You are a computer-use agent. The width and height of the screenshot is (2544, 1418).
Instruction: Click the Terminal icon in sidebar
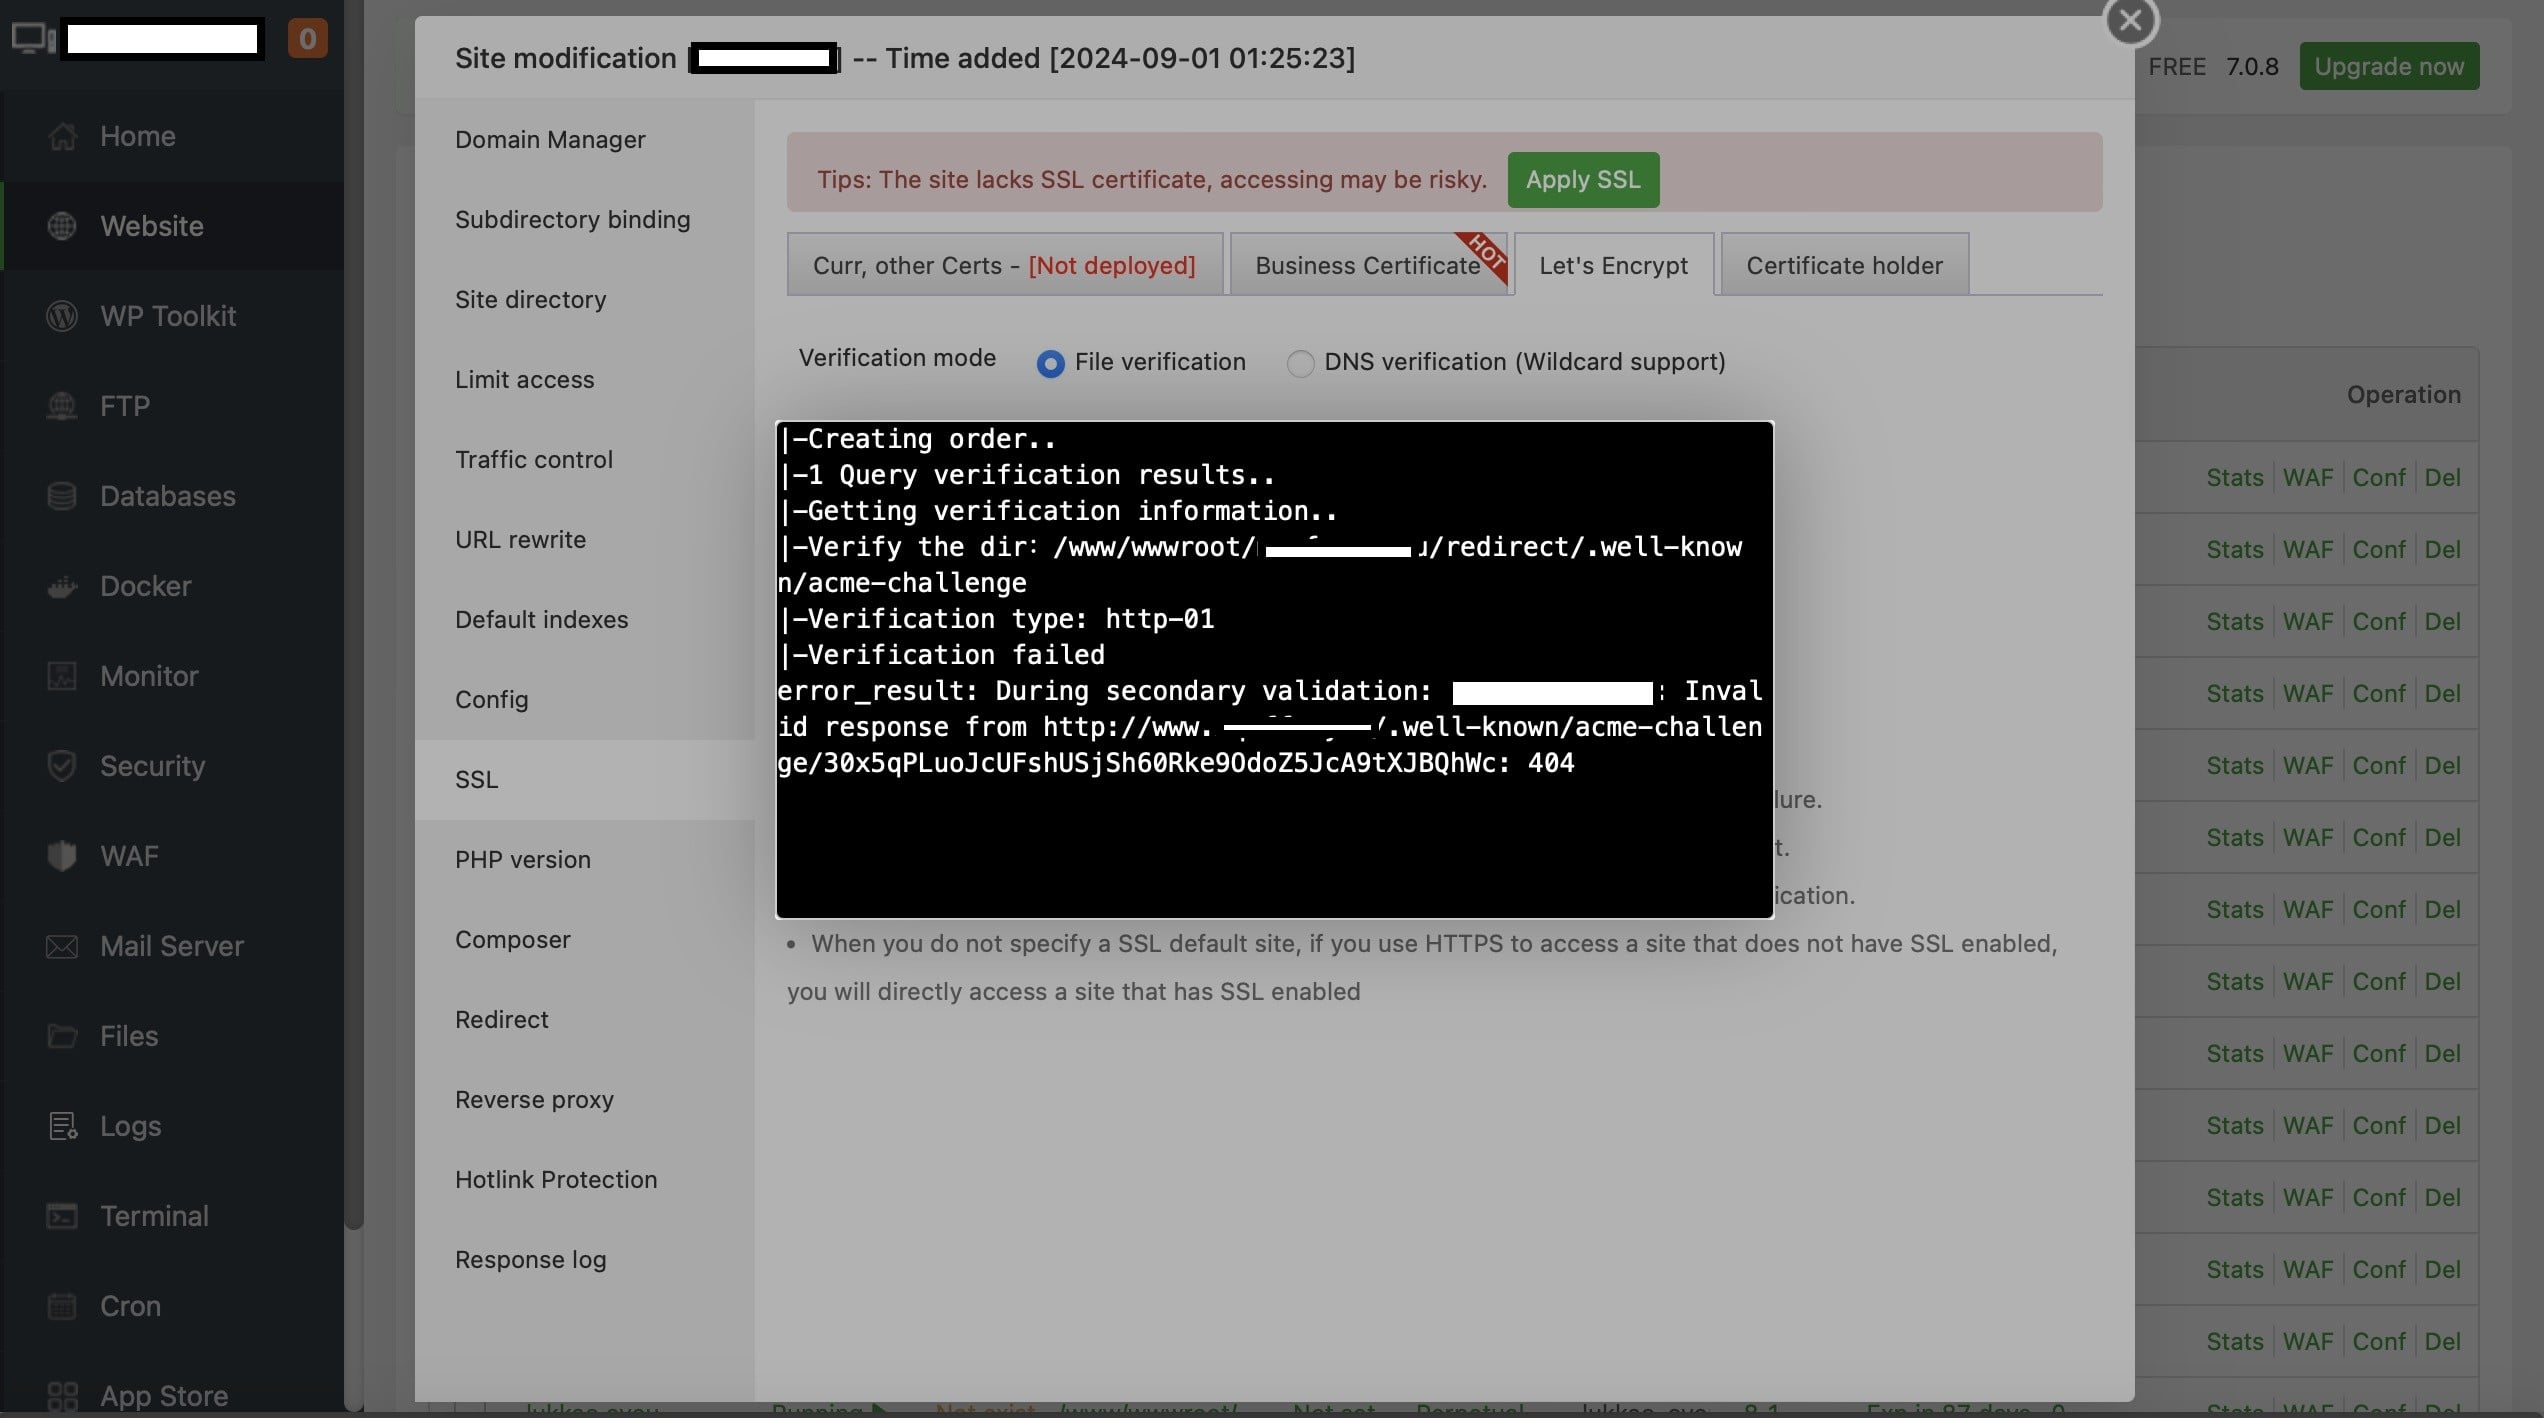[62, 1216]
